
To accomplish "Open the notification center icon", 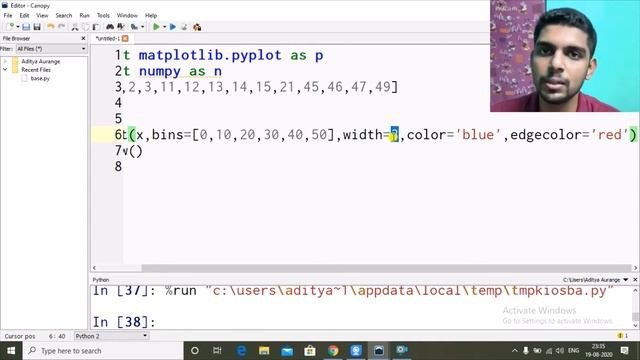I will tap(624, 351).
